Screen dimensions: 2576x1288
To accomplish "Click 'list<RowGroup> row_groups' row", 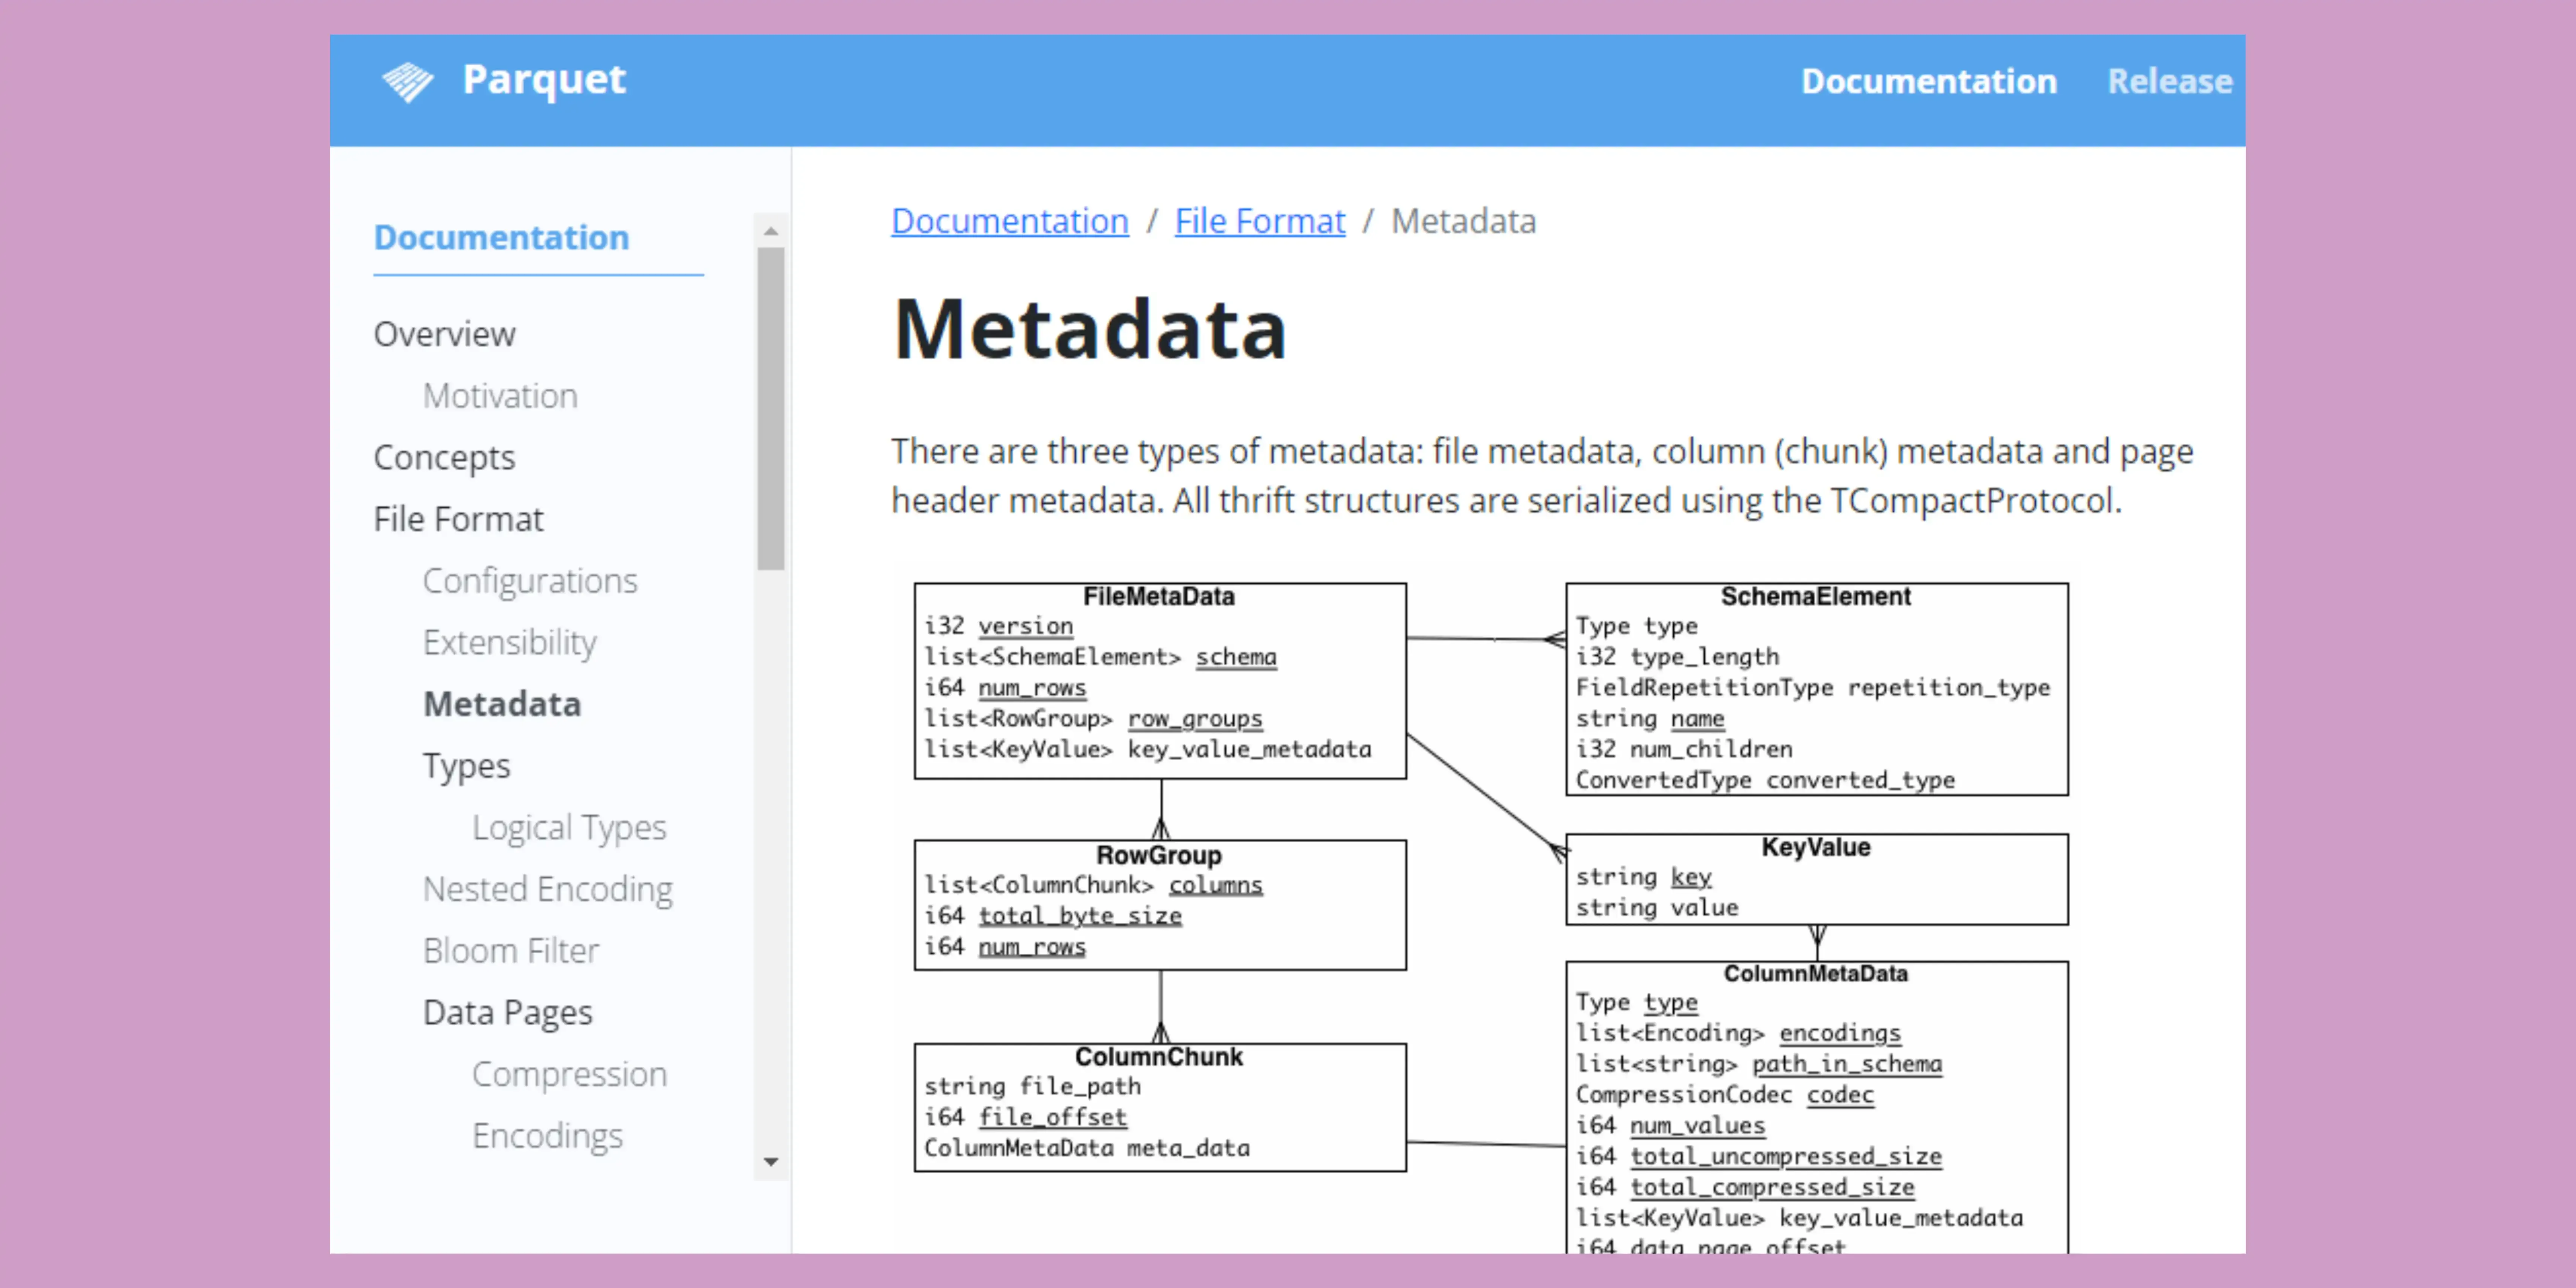I will tap(1093, 719).
